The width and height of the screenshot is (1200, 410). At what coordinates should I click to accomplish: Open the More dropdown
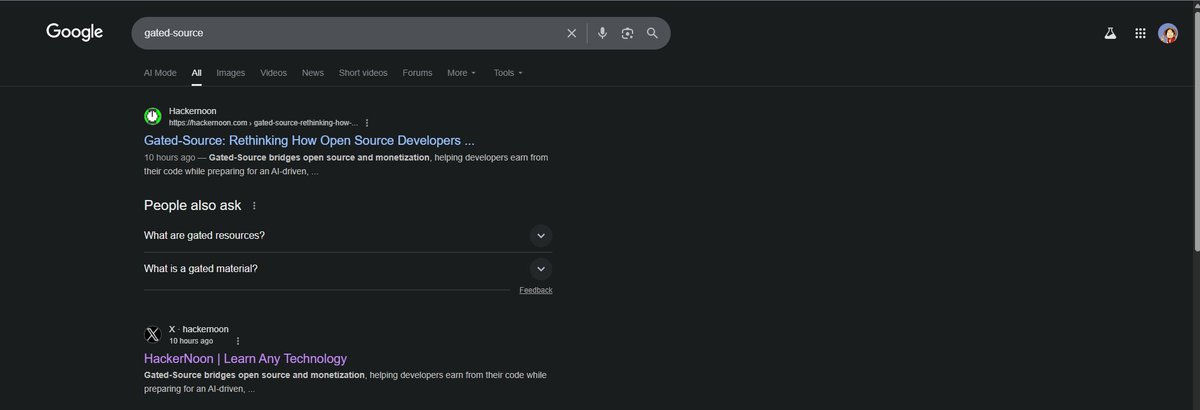461,73
